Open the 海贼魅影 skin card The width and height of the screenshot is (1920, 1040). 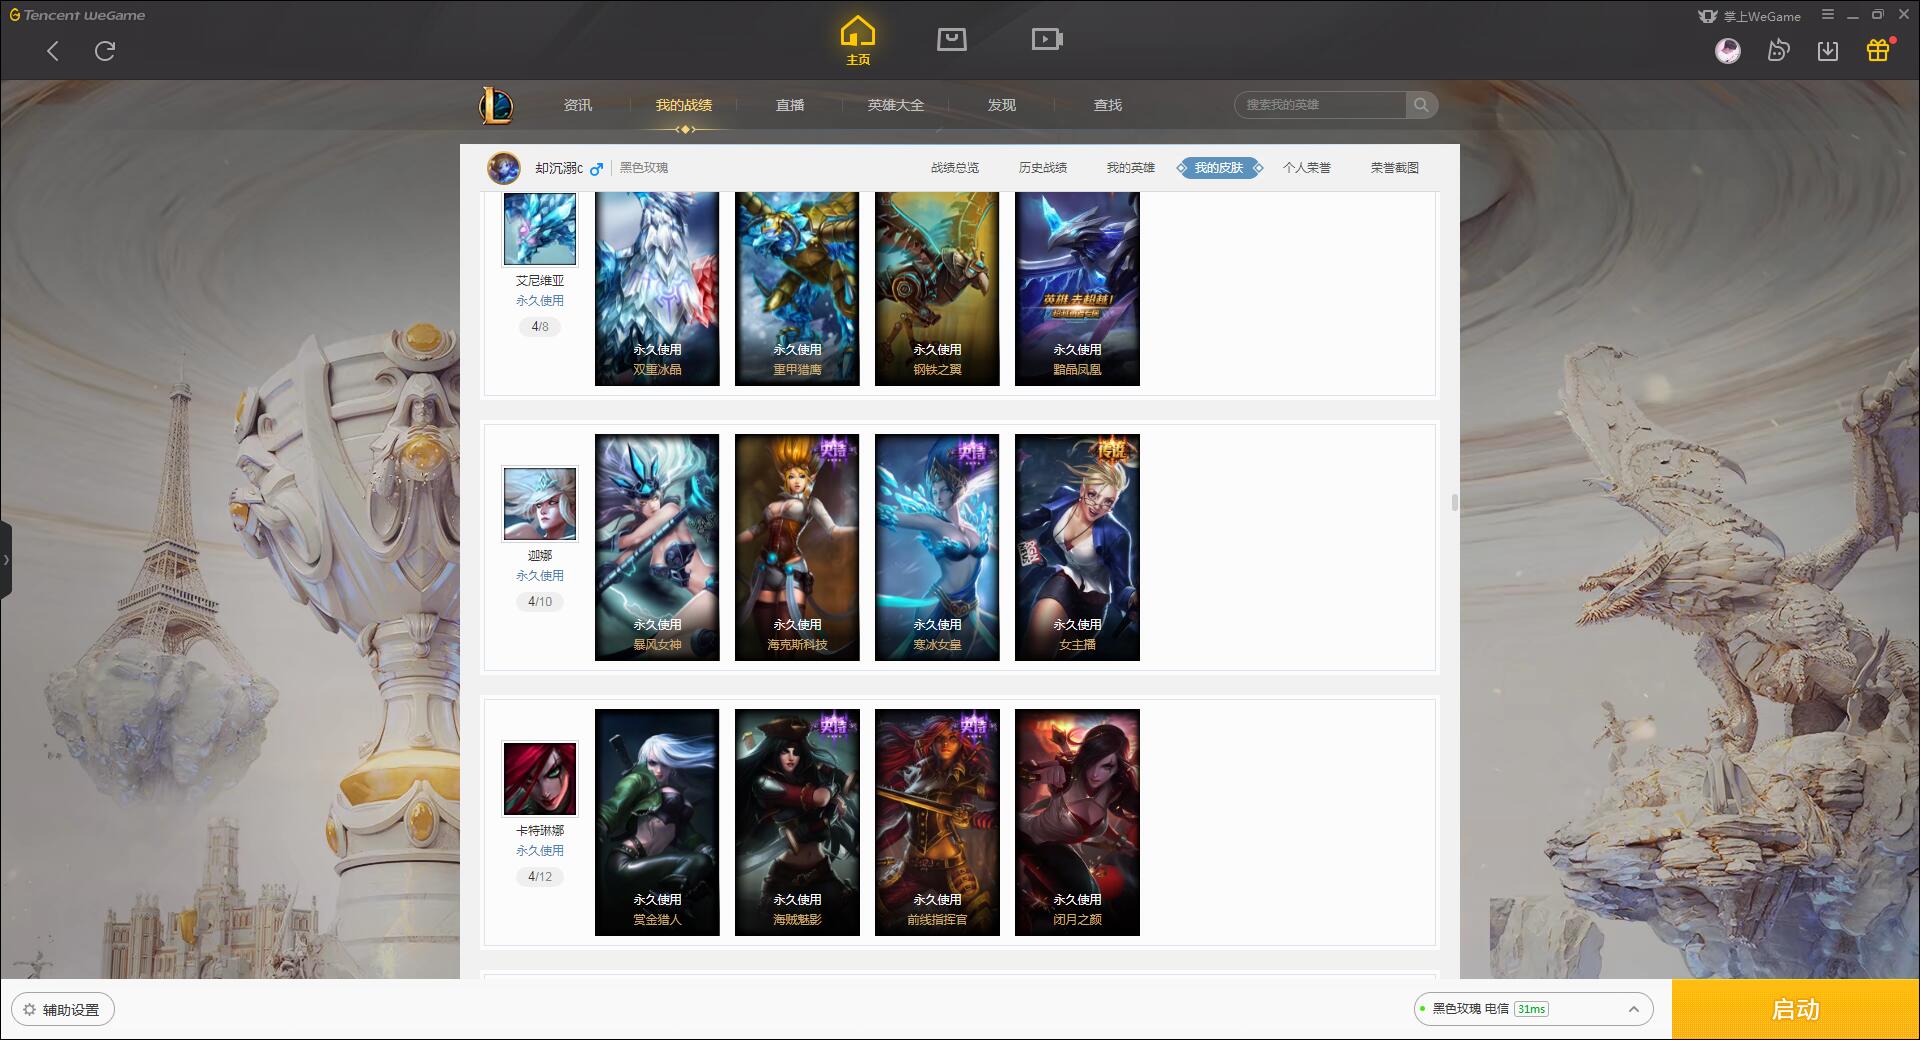pyautogui.click(x=797, y=822)
